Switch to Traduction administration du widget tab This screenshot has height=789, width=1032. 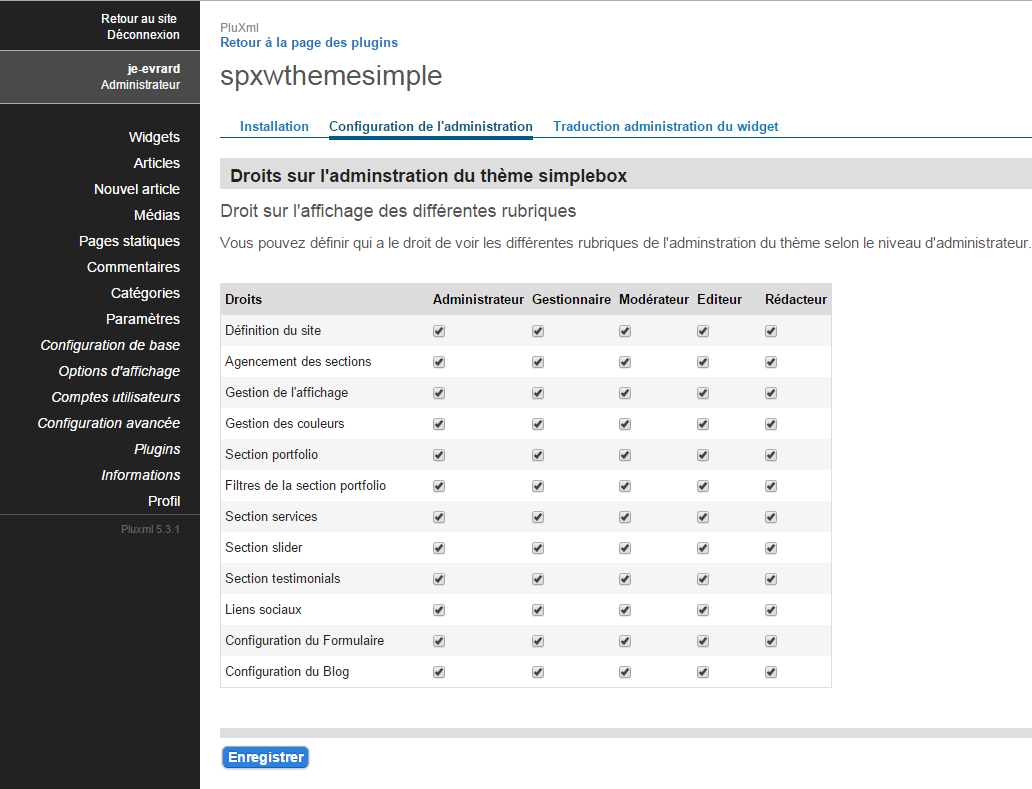[665, 127]
